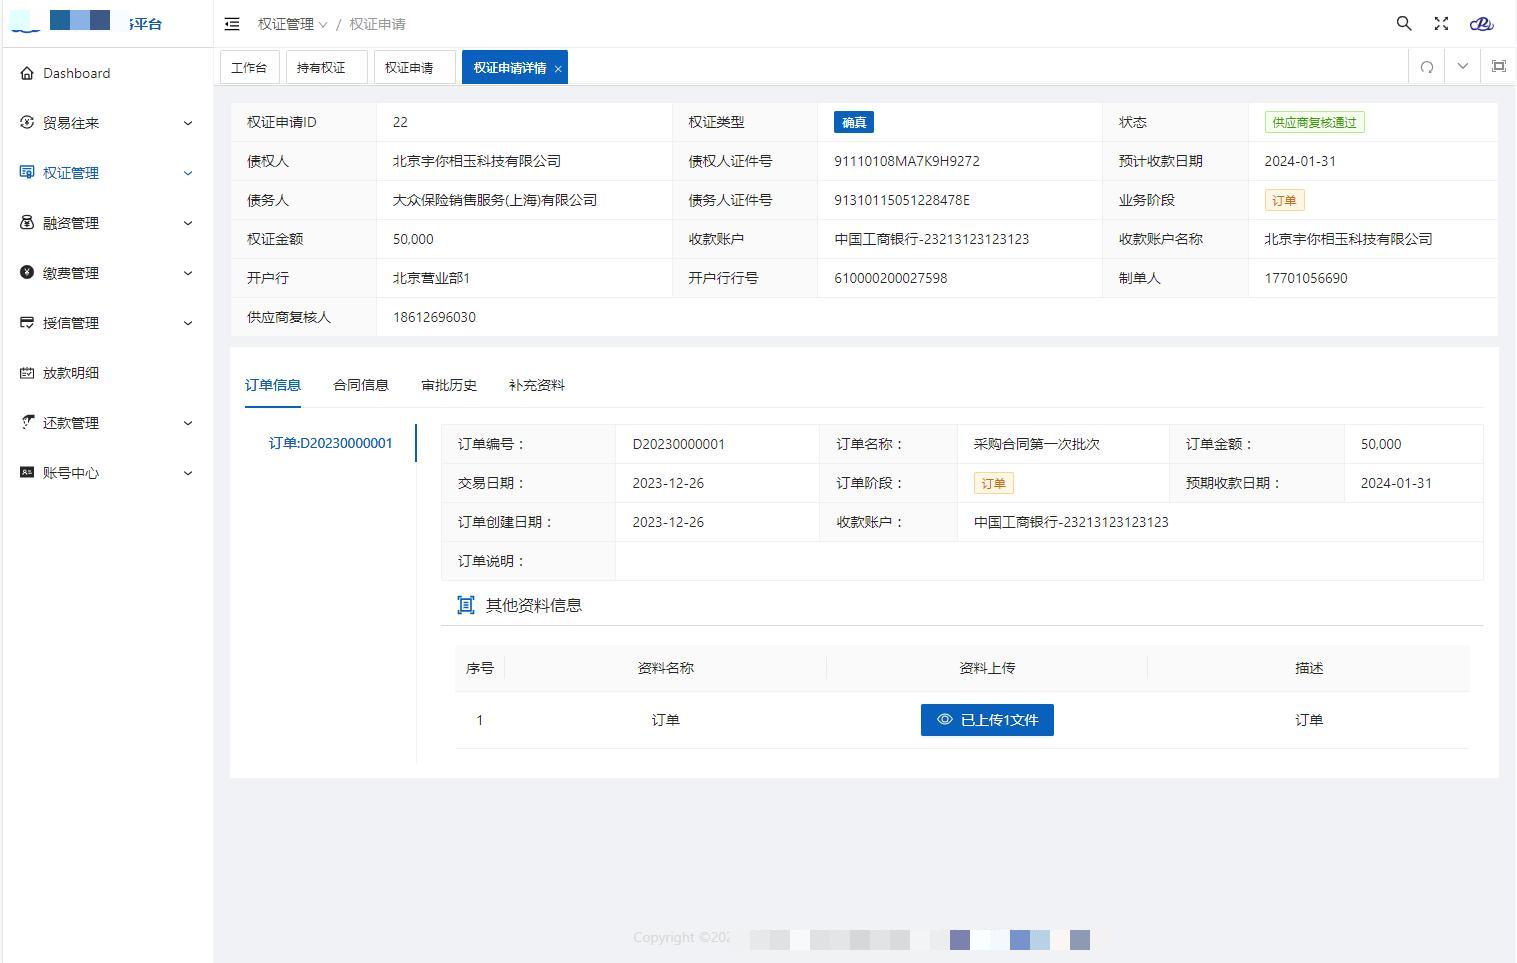Switch to the 持有权证 page tab

click(x=321, y=68)
